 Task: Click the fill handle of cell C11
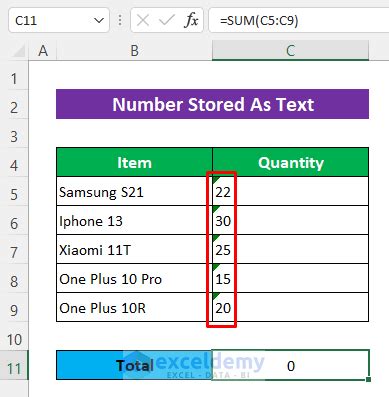point(368,379)
